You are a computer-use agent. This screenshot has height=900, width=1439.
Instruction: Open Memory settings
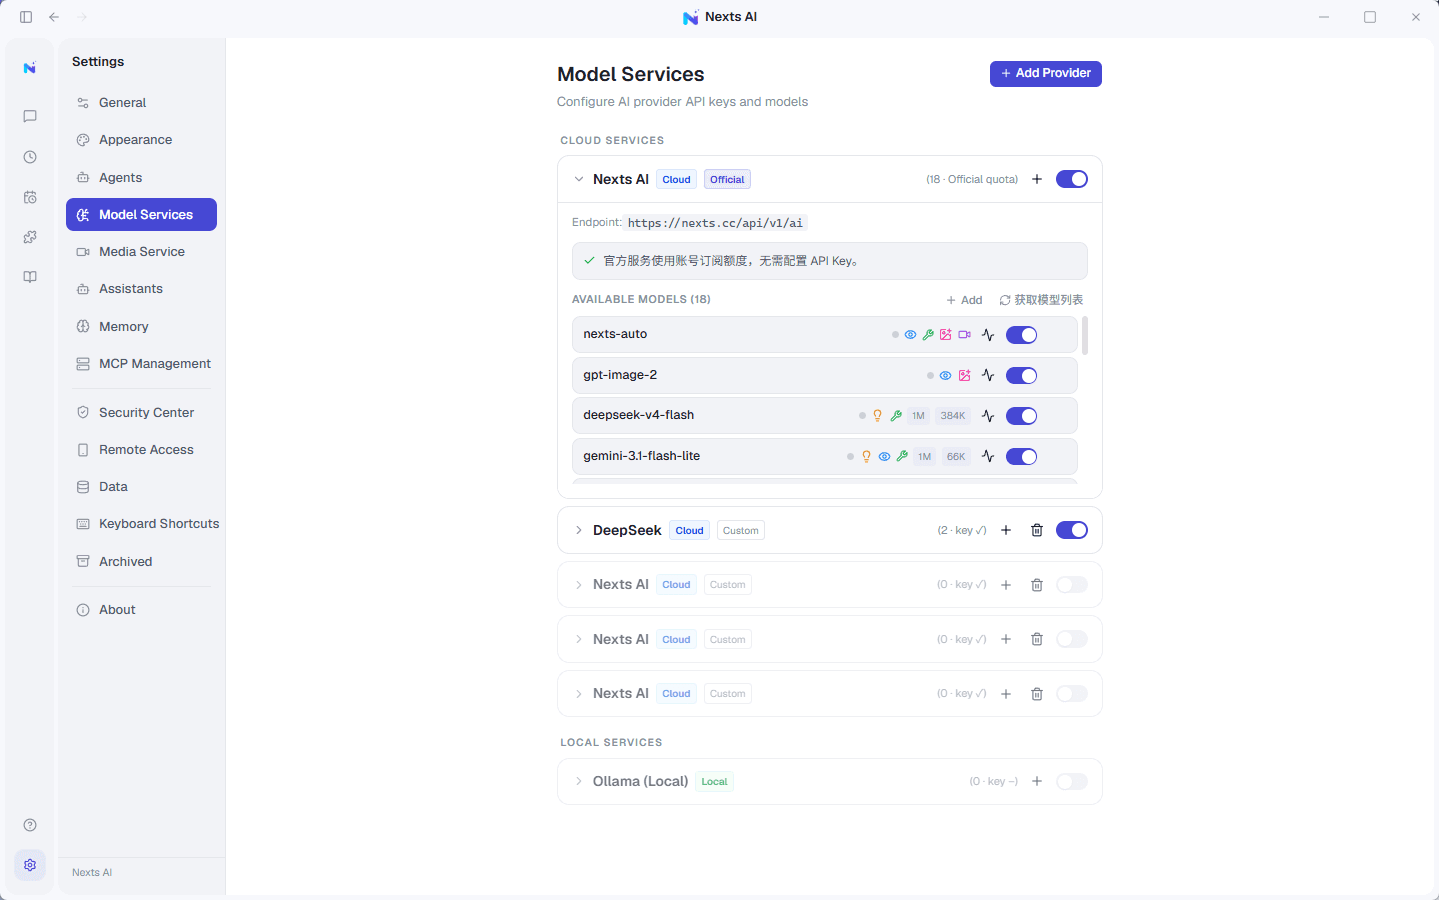141,327
